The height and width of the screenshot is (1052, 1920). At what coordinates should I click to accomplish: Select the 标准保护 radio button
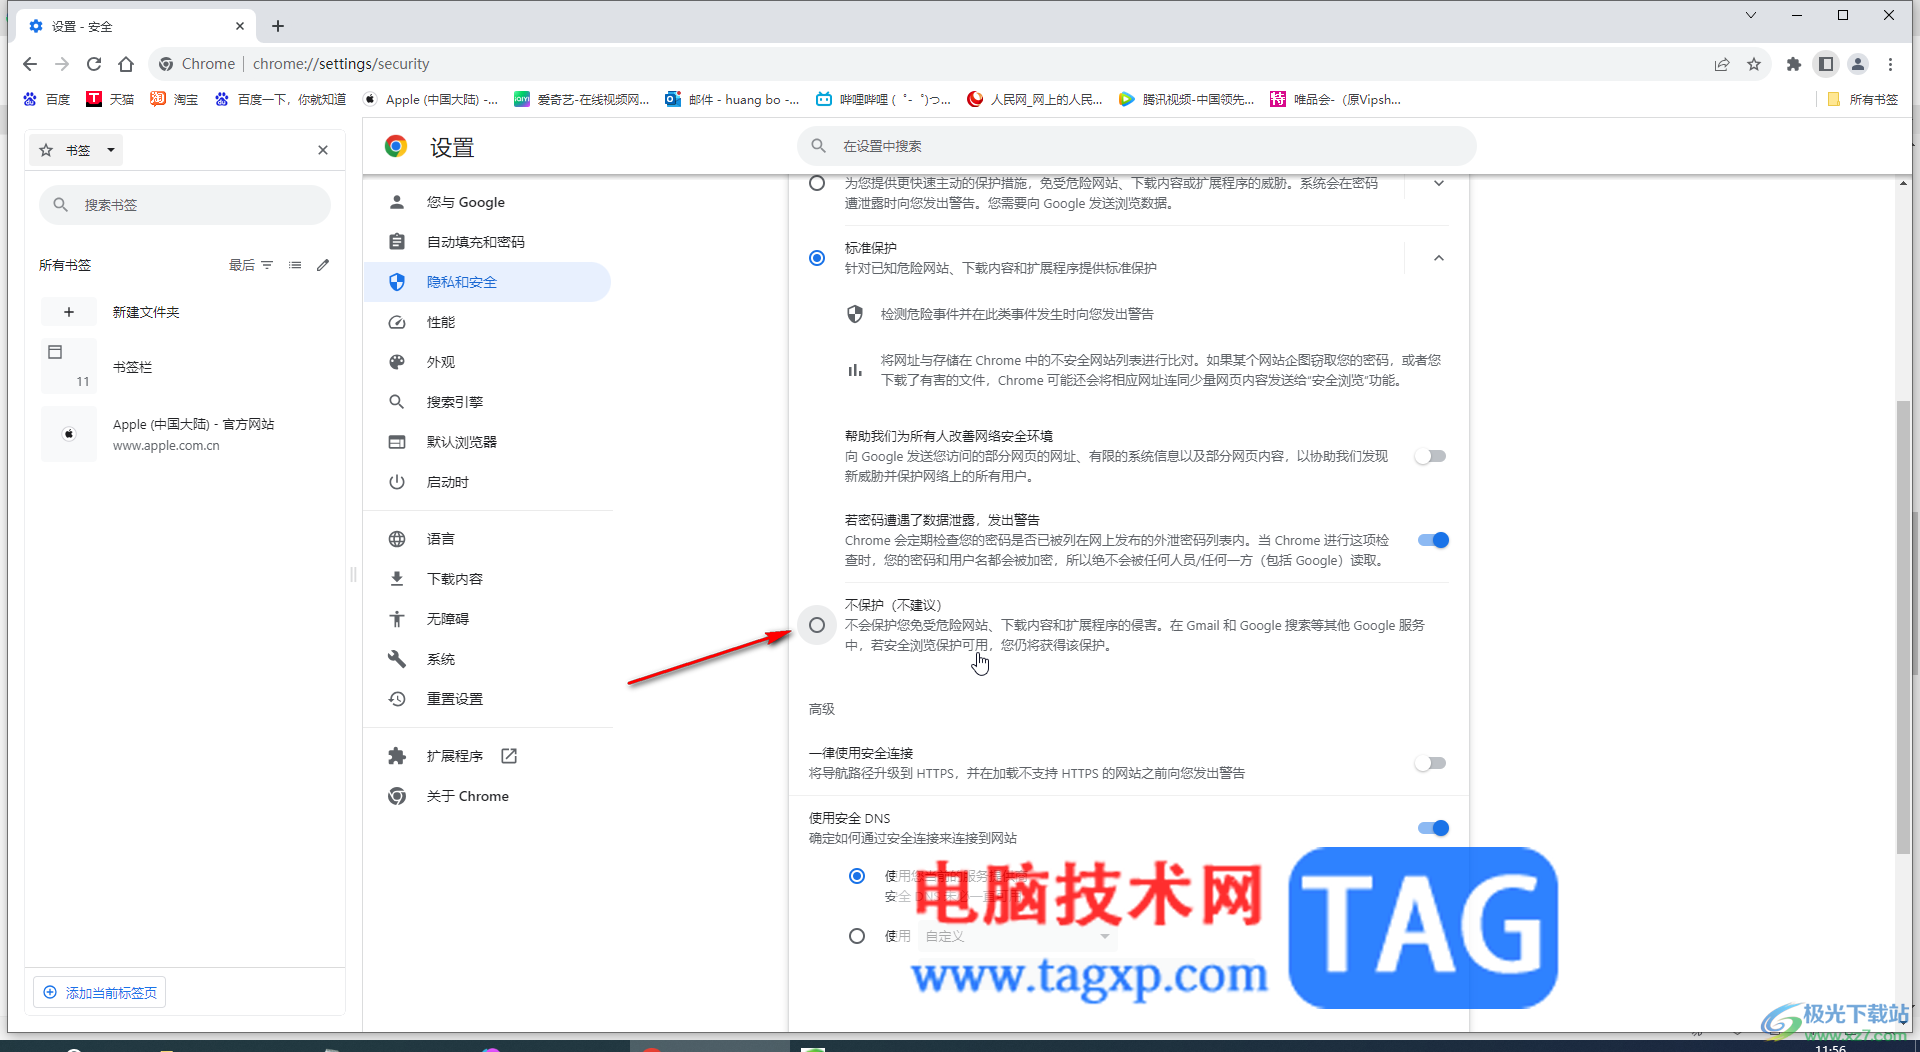[817, 258]
